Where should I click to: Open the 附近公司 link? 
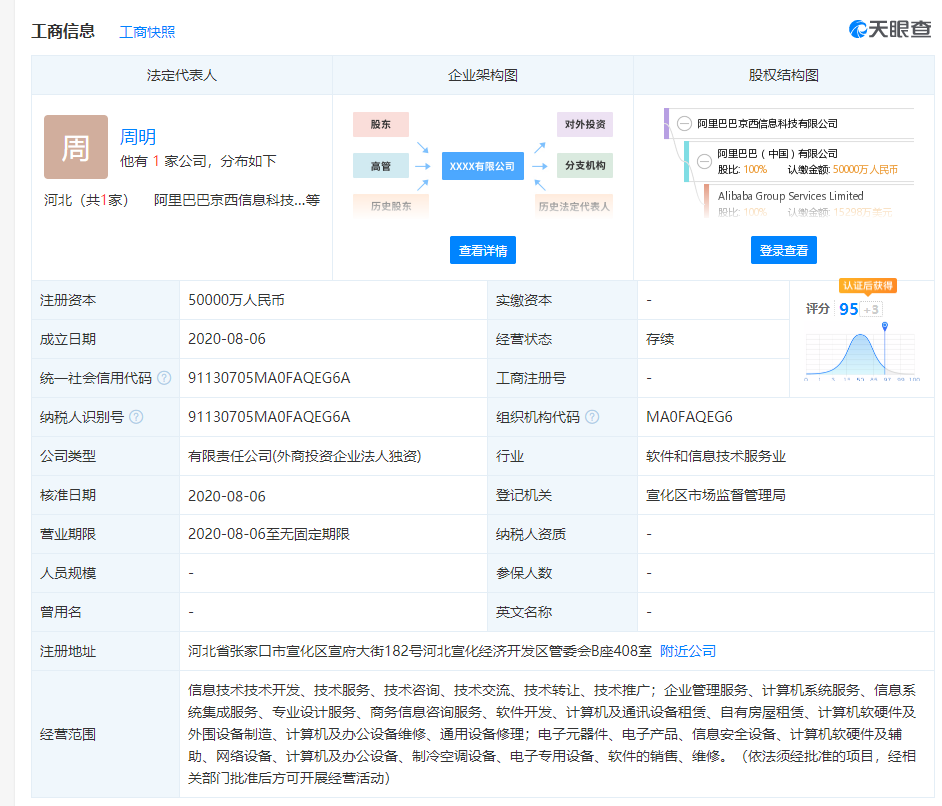click(x=688, y=651)
